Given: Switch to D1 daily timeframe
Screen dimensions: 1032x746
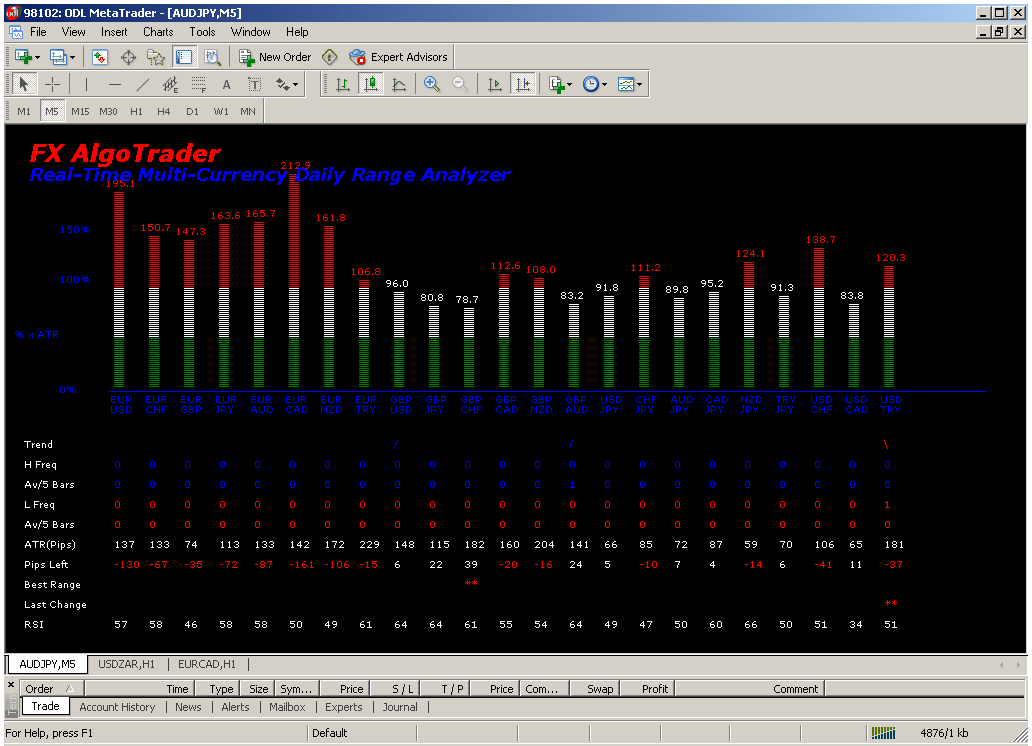Looking at the screenshot, I should tap(192, 111).
